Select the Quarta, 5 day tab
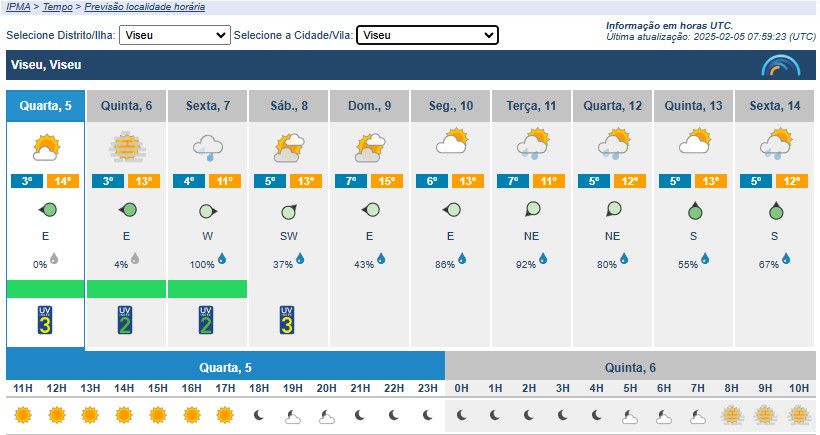Screen dimensions: 820x435 click(x=45, y=106)
